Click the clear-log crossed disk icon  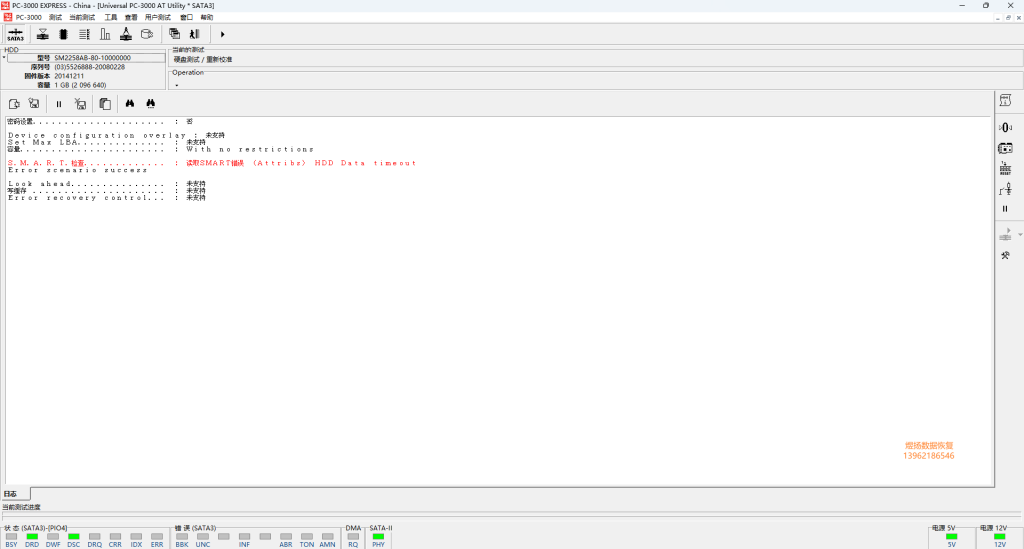coord(80,104)
